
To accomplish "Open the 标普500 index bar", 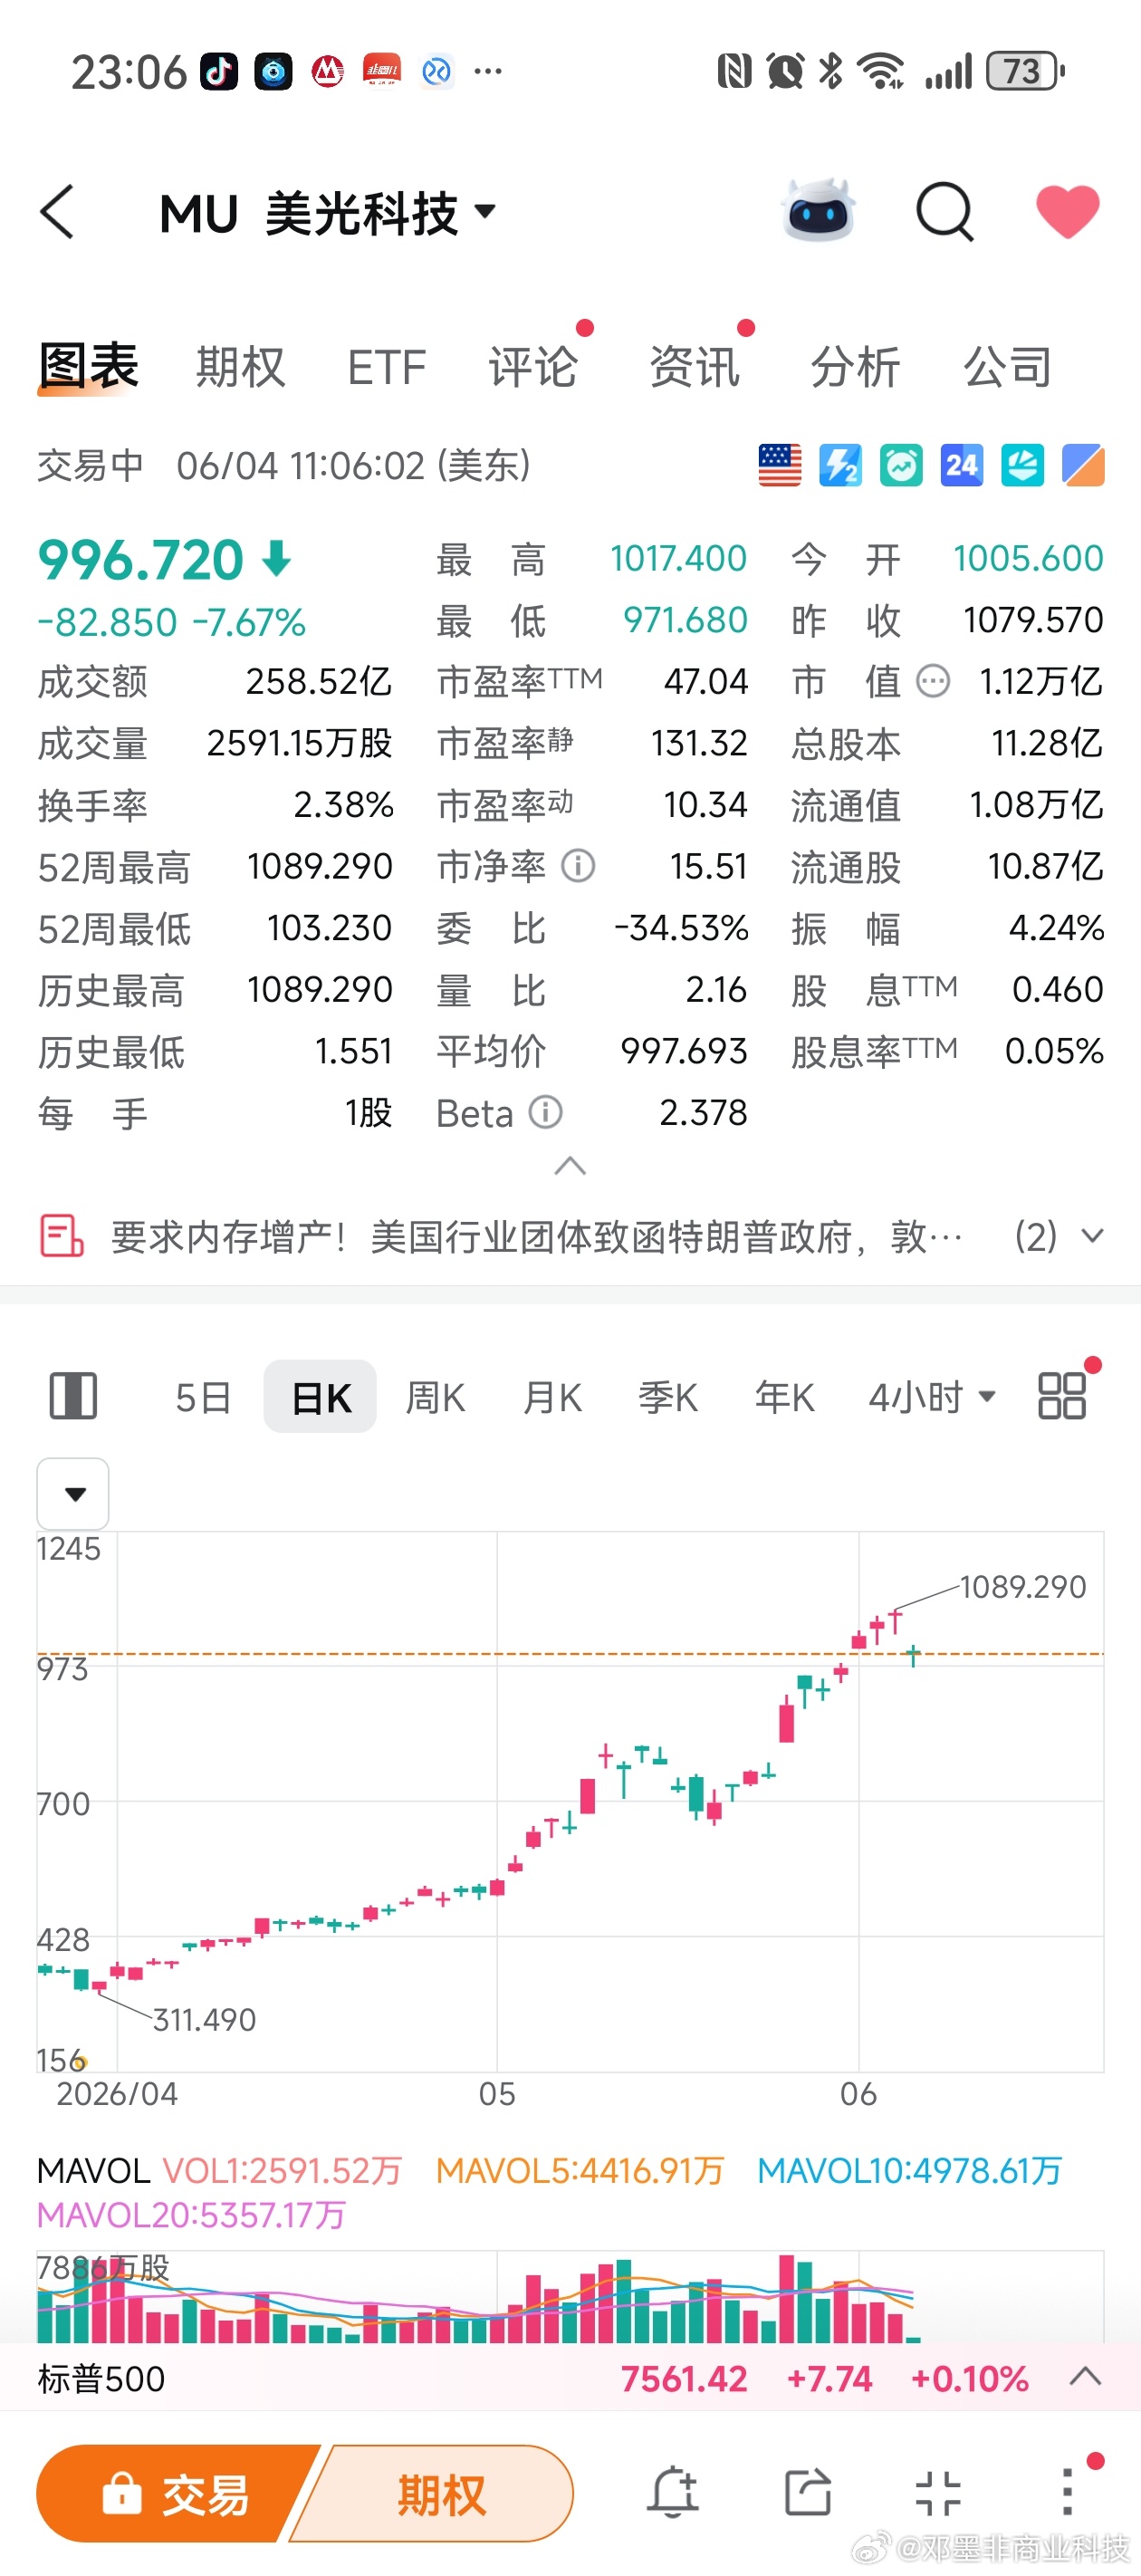I will [x=570, y=2378].
